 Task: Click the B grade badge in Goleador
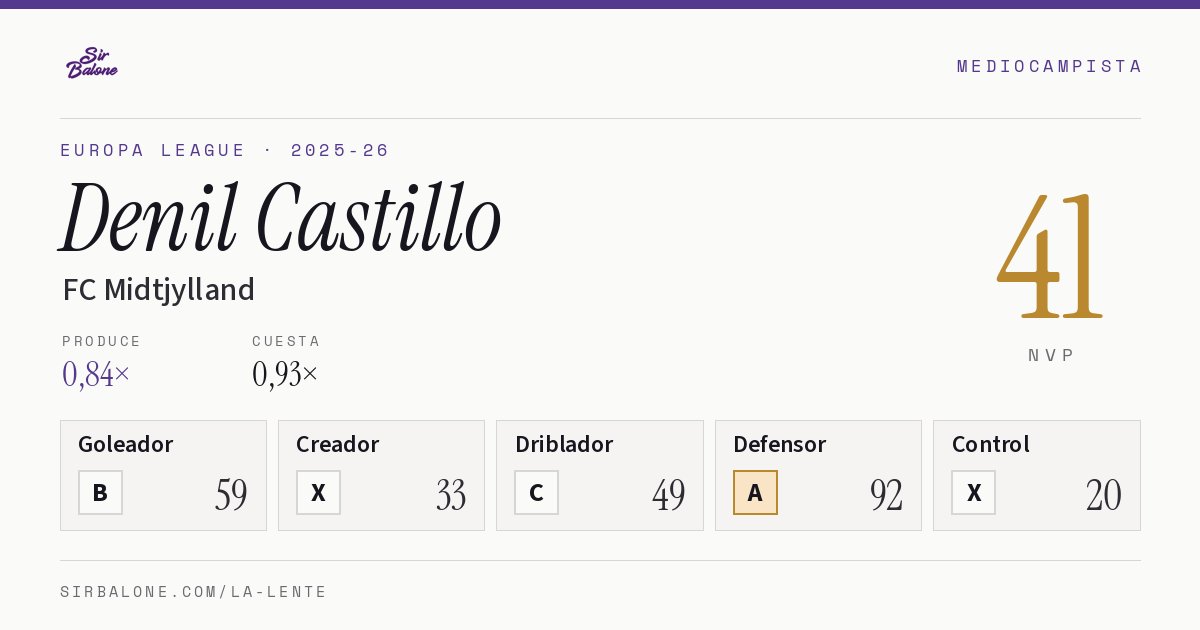[100, 492]
